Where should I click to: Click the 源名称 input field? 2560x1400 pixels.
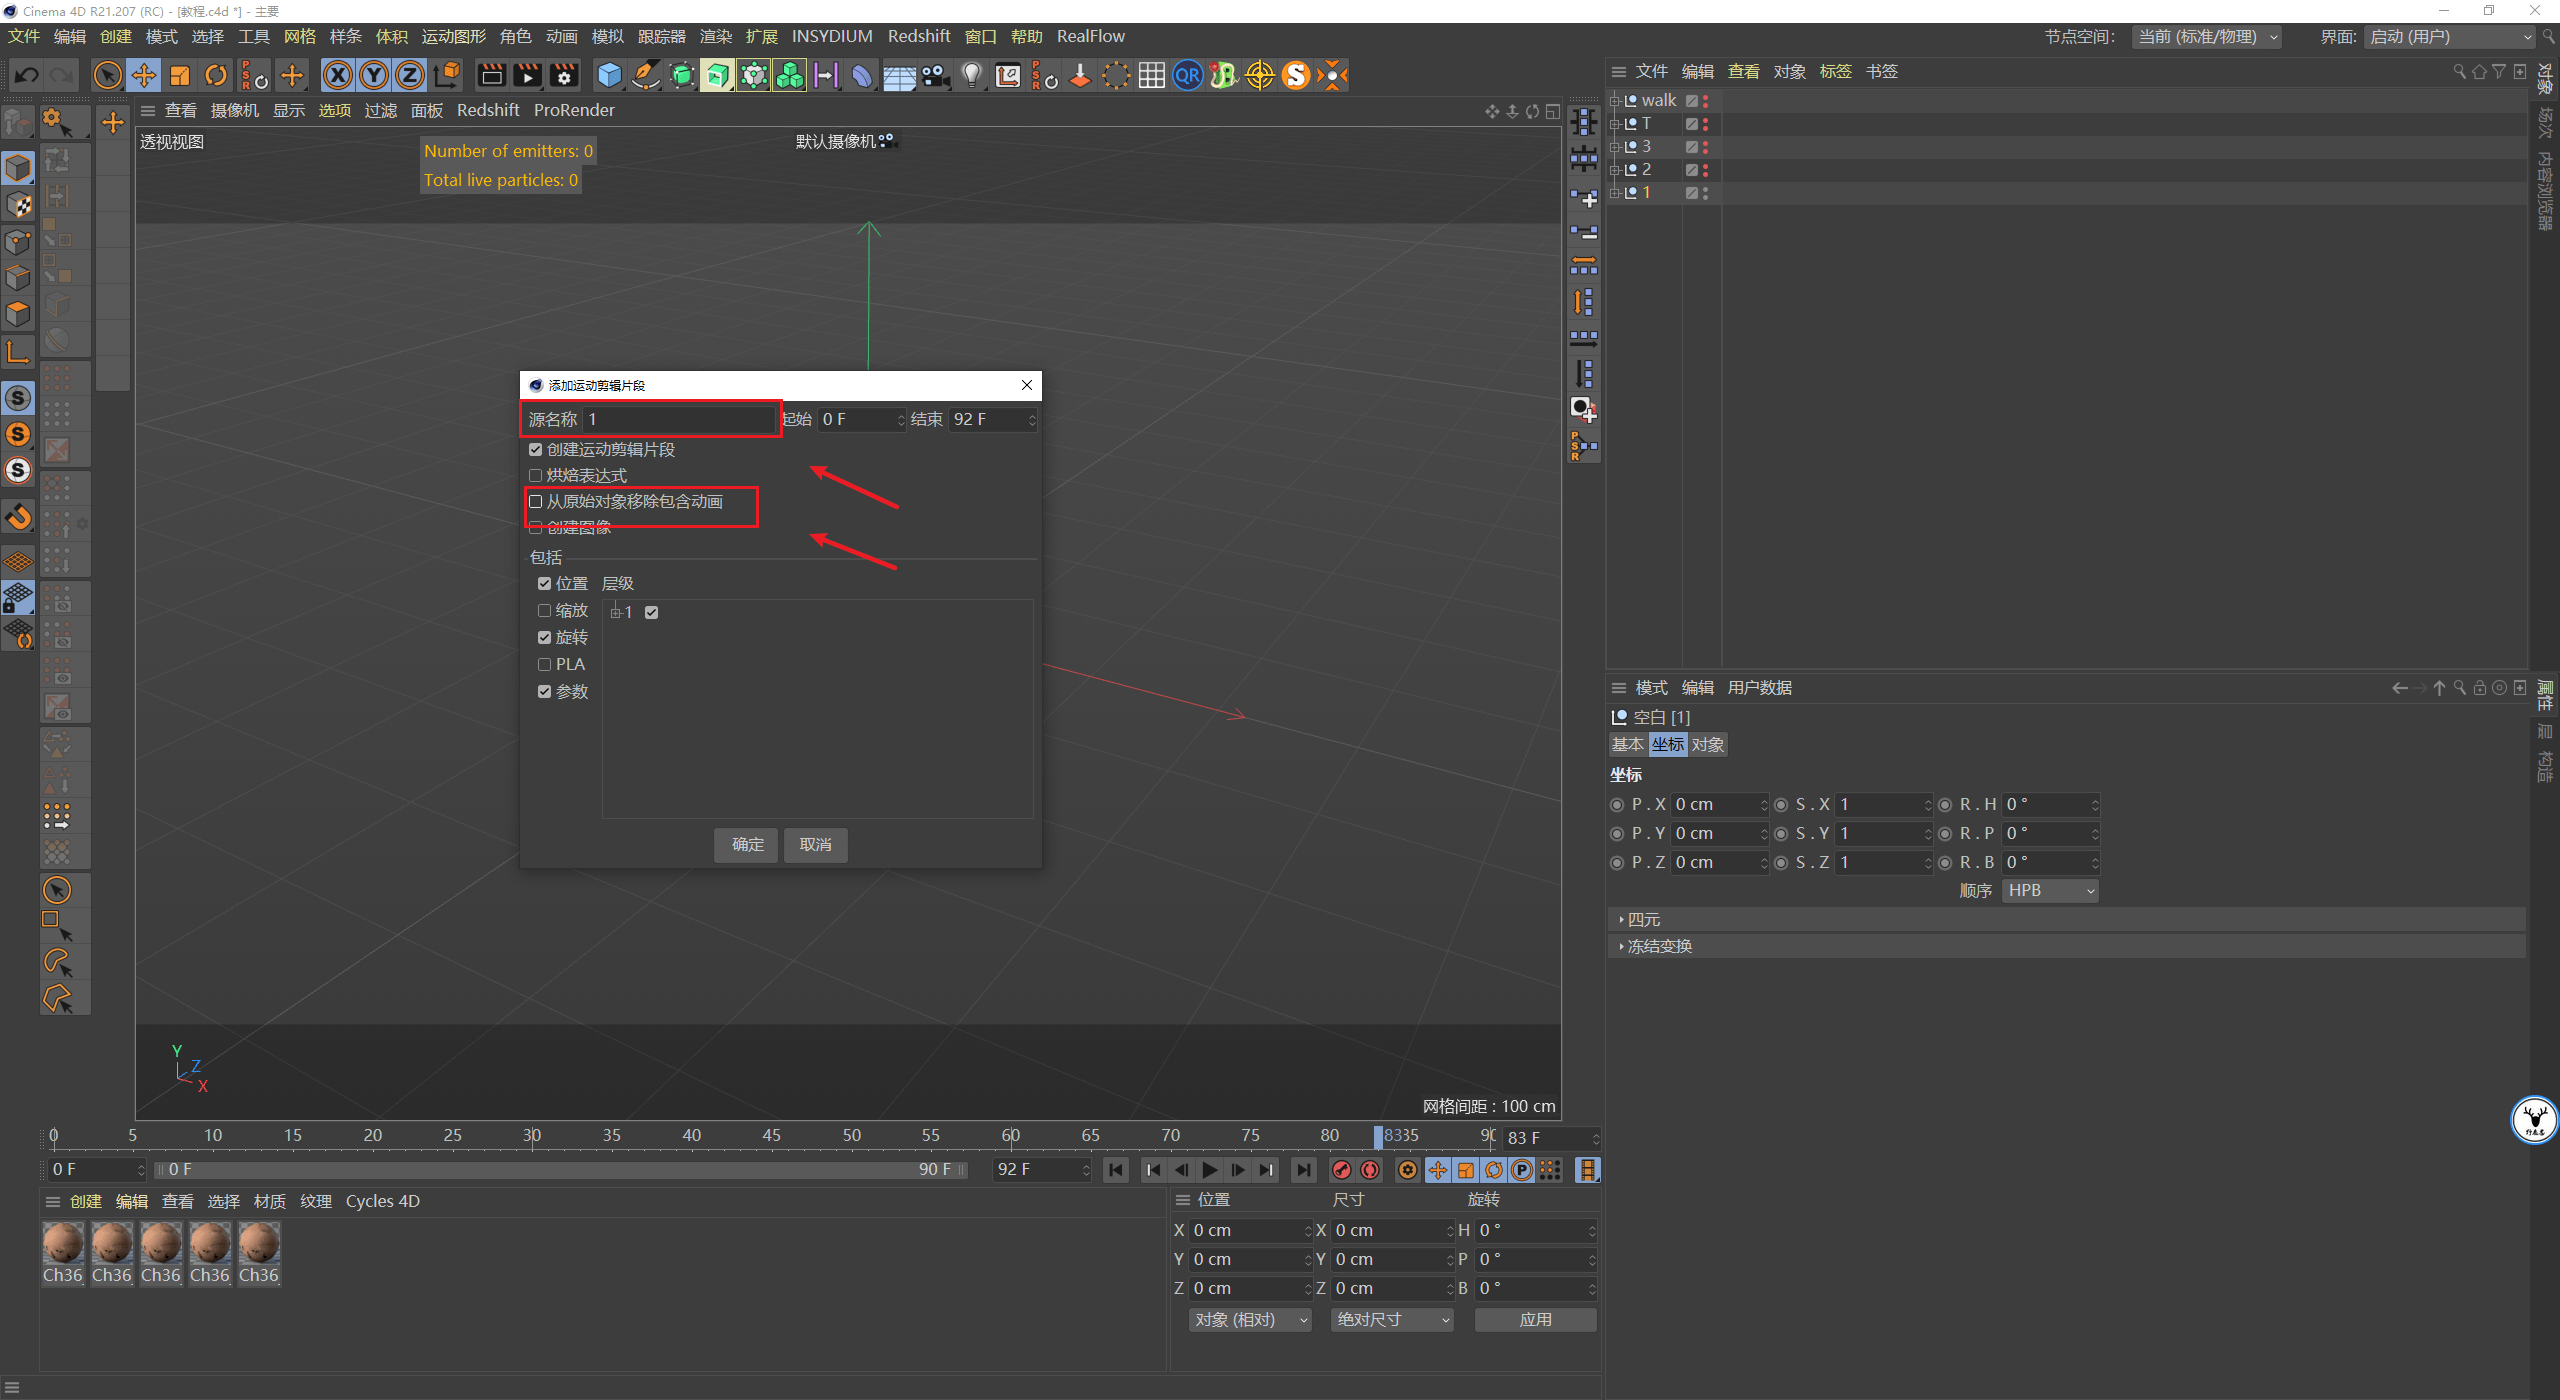click(679, 419)
